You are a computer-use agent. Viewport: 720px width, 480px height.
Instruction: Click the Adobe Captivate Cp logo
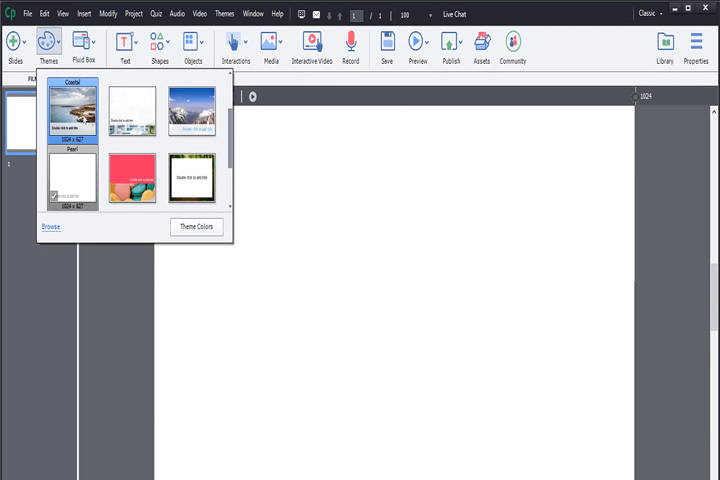coord(10,13)
